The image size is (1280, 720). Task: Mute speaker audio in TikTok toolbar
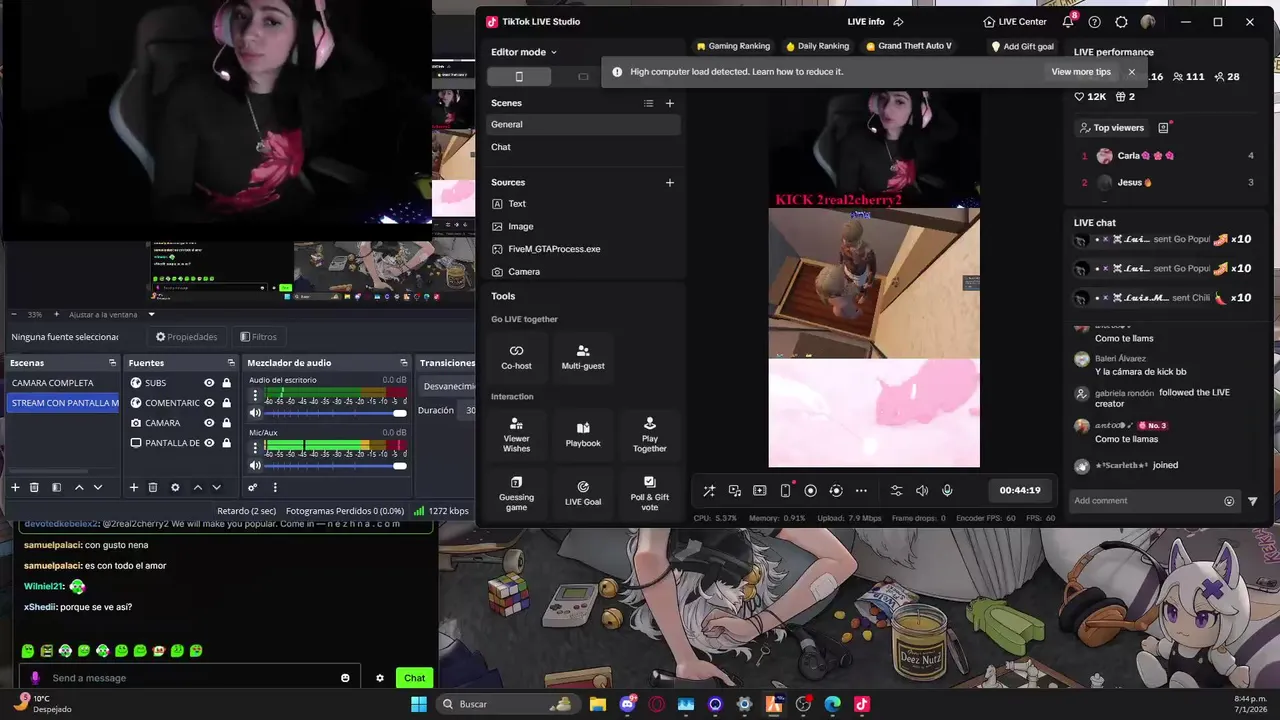(922, 490)
